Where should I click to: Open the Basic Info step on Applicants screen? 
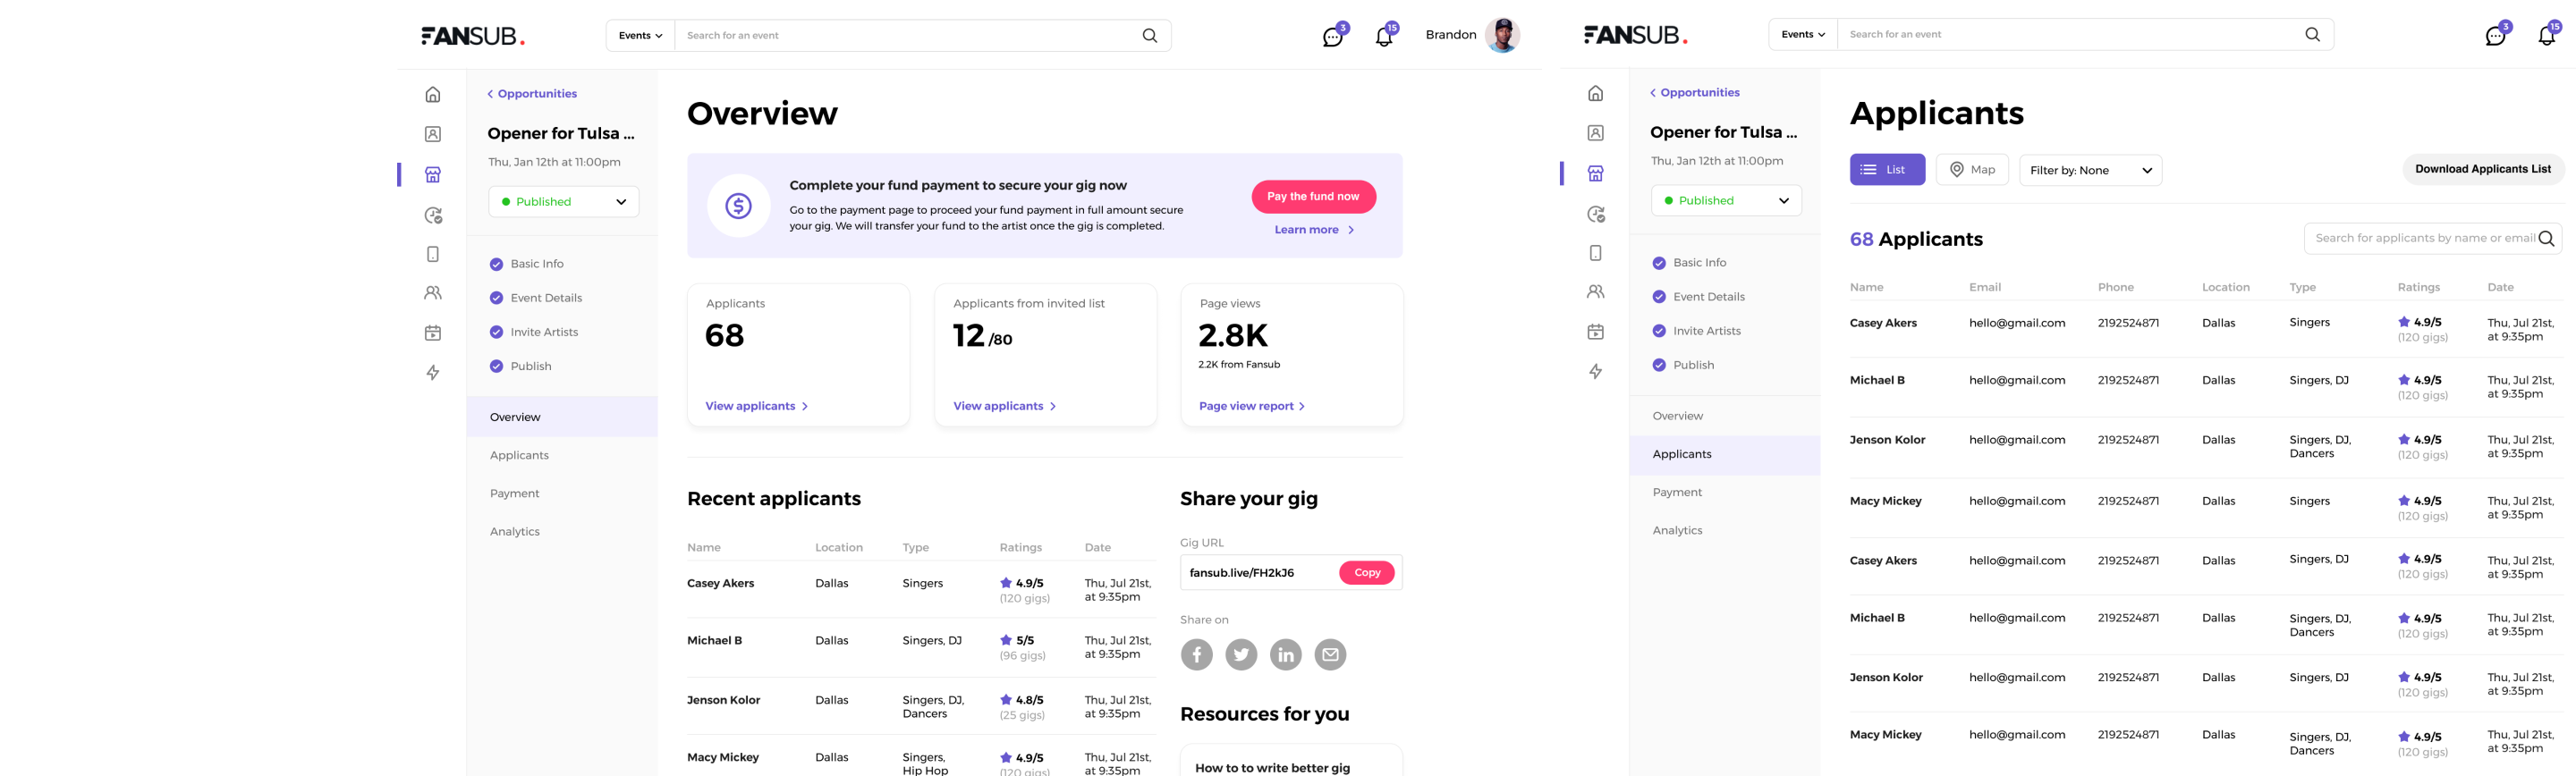(x=1690, y=263)
